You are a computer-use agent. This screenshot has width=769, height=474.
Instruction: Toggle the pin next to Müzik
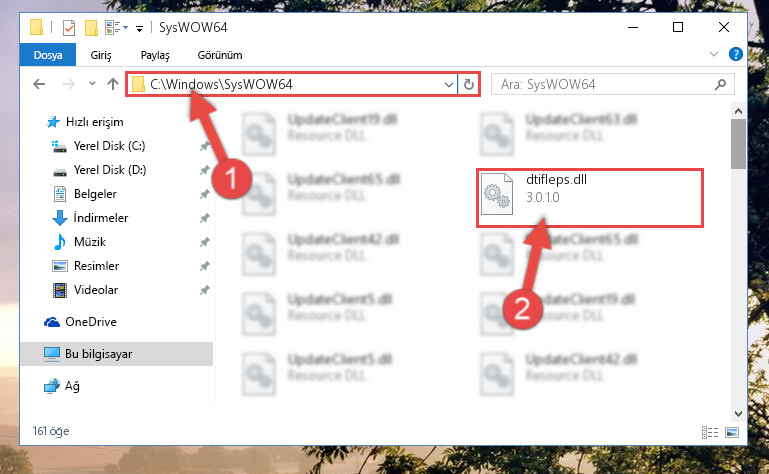click(x=205, y=242)
